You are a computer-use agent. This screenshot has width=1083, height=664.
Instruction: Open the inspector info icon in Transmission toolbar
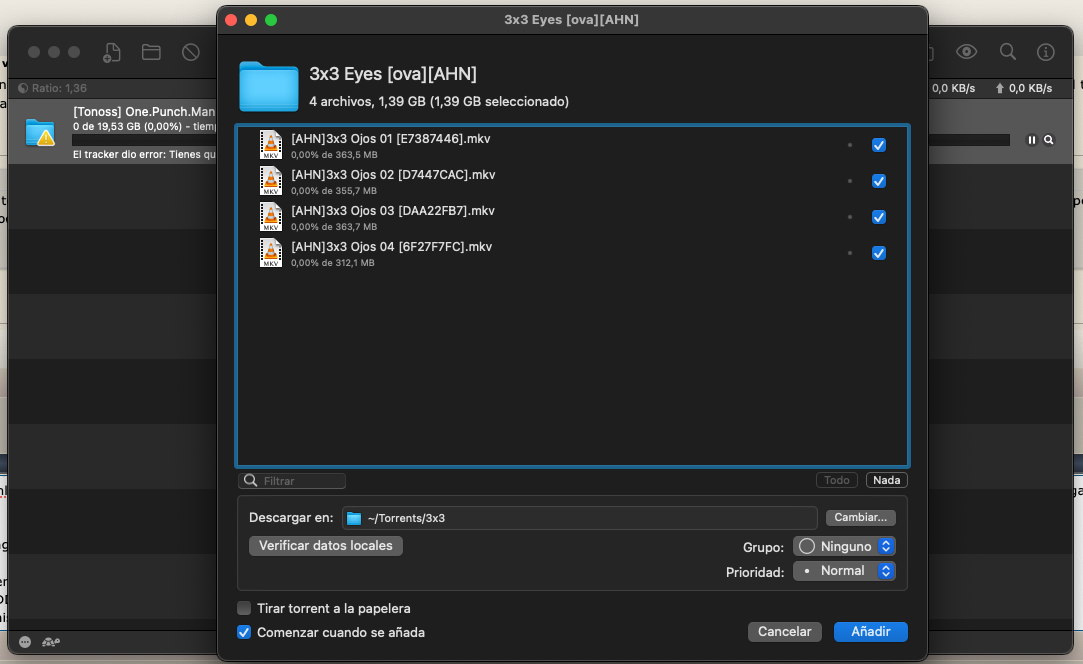click(x=1046, y=52)
